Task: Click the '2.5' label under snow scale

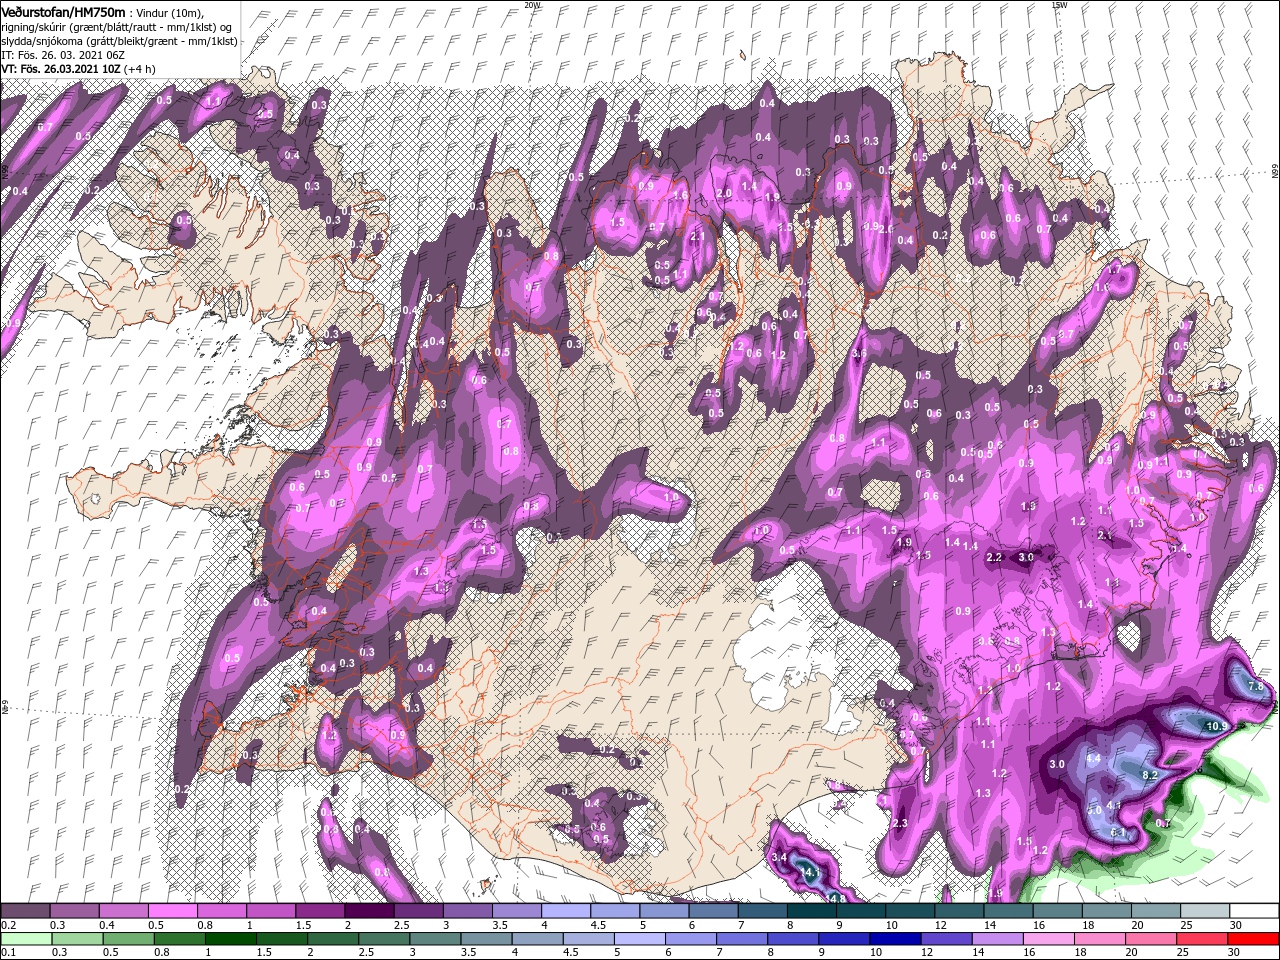Action: (401, 925)
